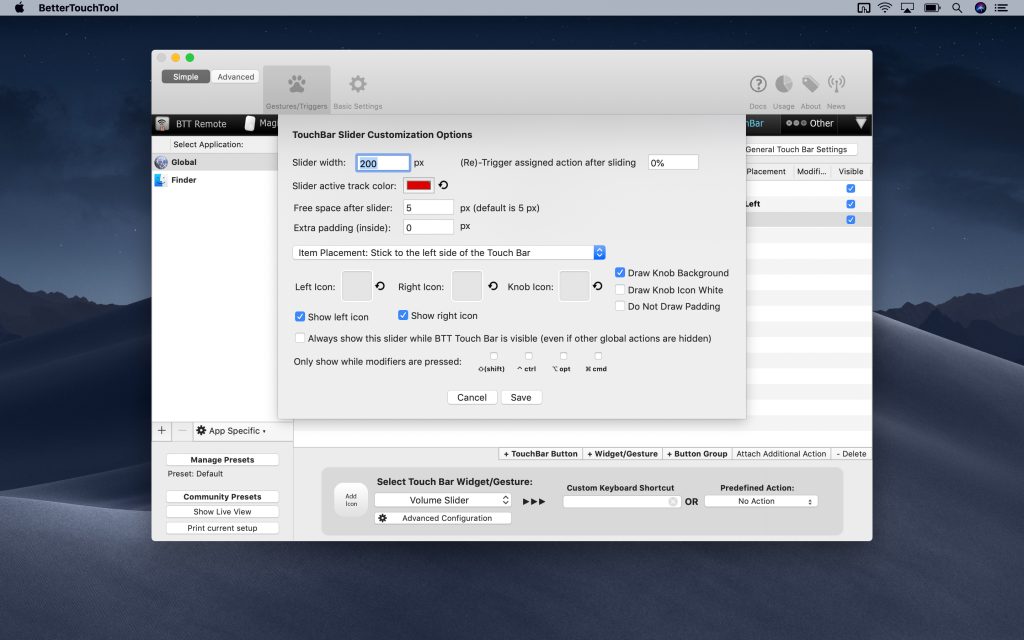Click Print current setup
Image resolution: width=1024 pixels, height=640 pixels.
tap(222, 528)
